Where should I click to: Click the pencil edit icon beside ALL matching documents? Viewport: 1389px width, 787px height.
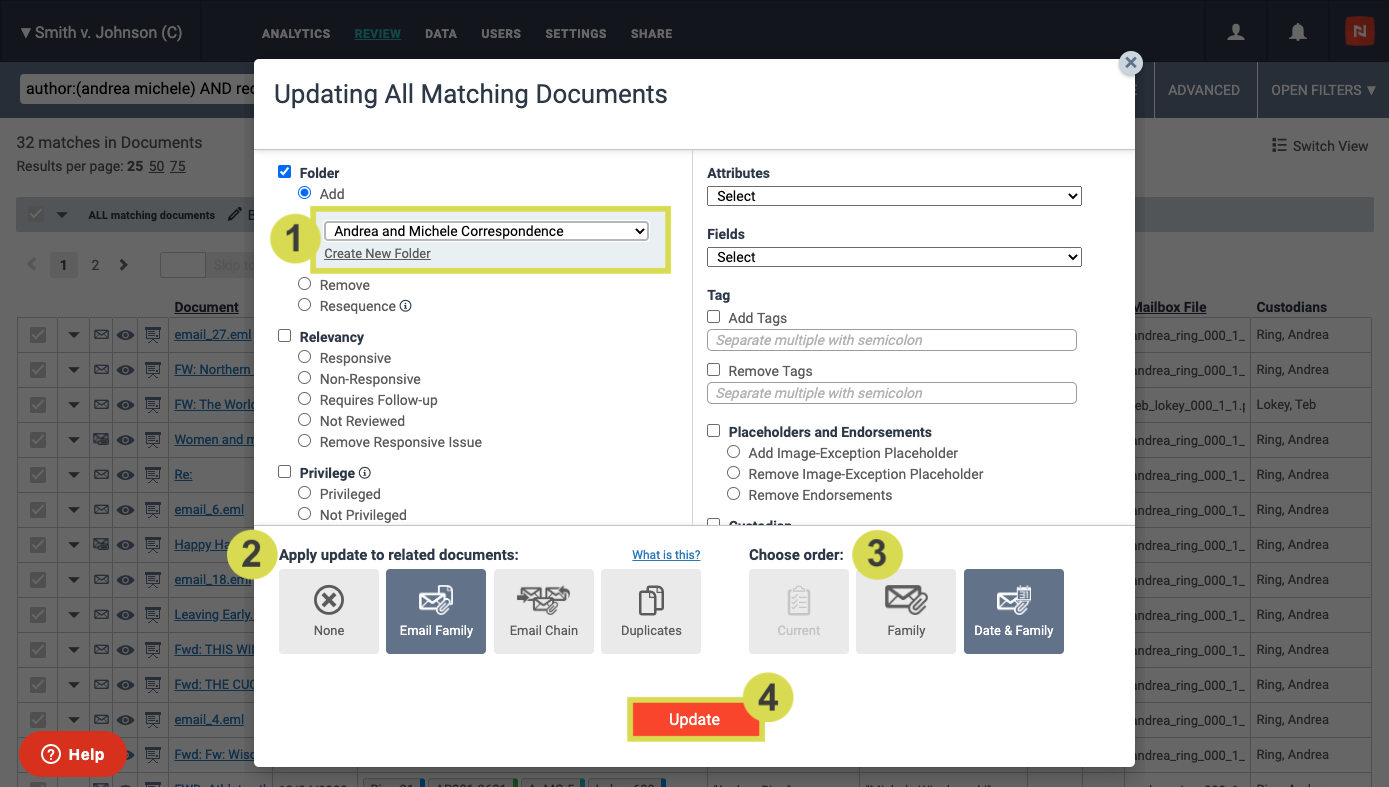coord(235,214)
